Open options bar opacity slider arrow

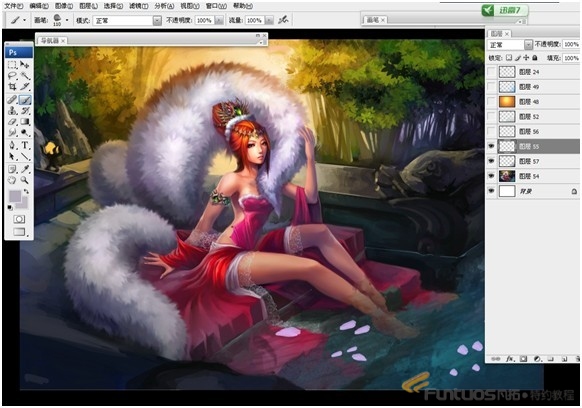[x=219, y=20]
